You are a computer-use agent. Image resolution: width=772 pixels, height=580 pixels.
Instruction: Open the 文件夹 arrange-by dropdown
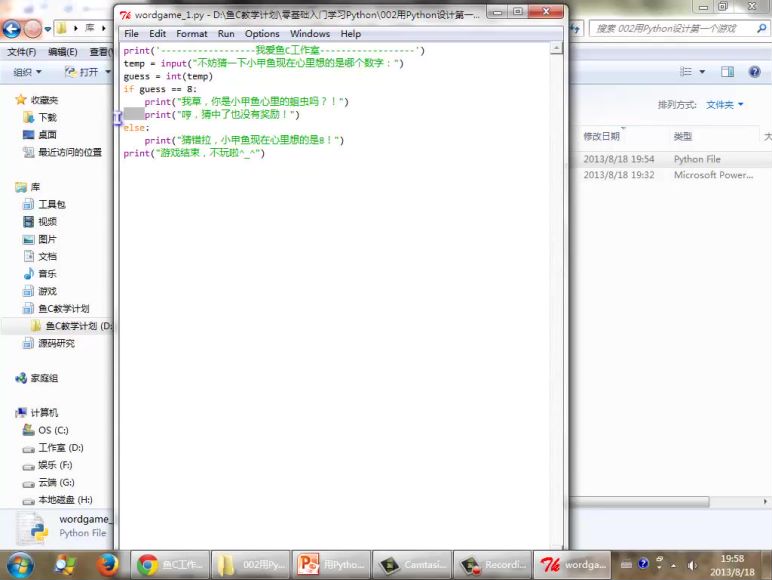725,104
